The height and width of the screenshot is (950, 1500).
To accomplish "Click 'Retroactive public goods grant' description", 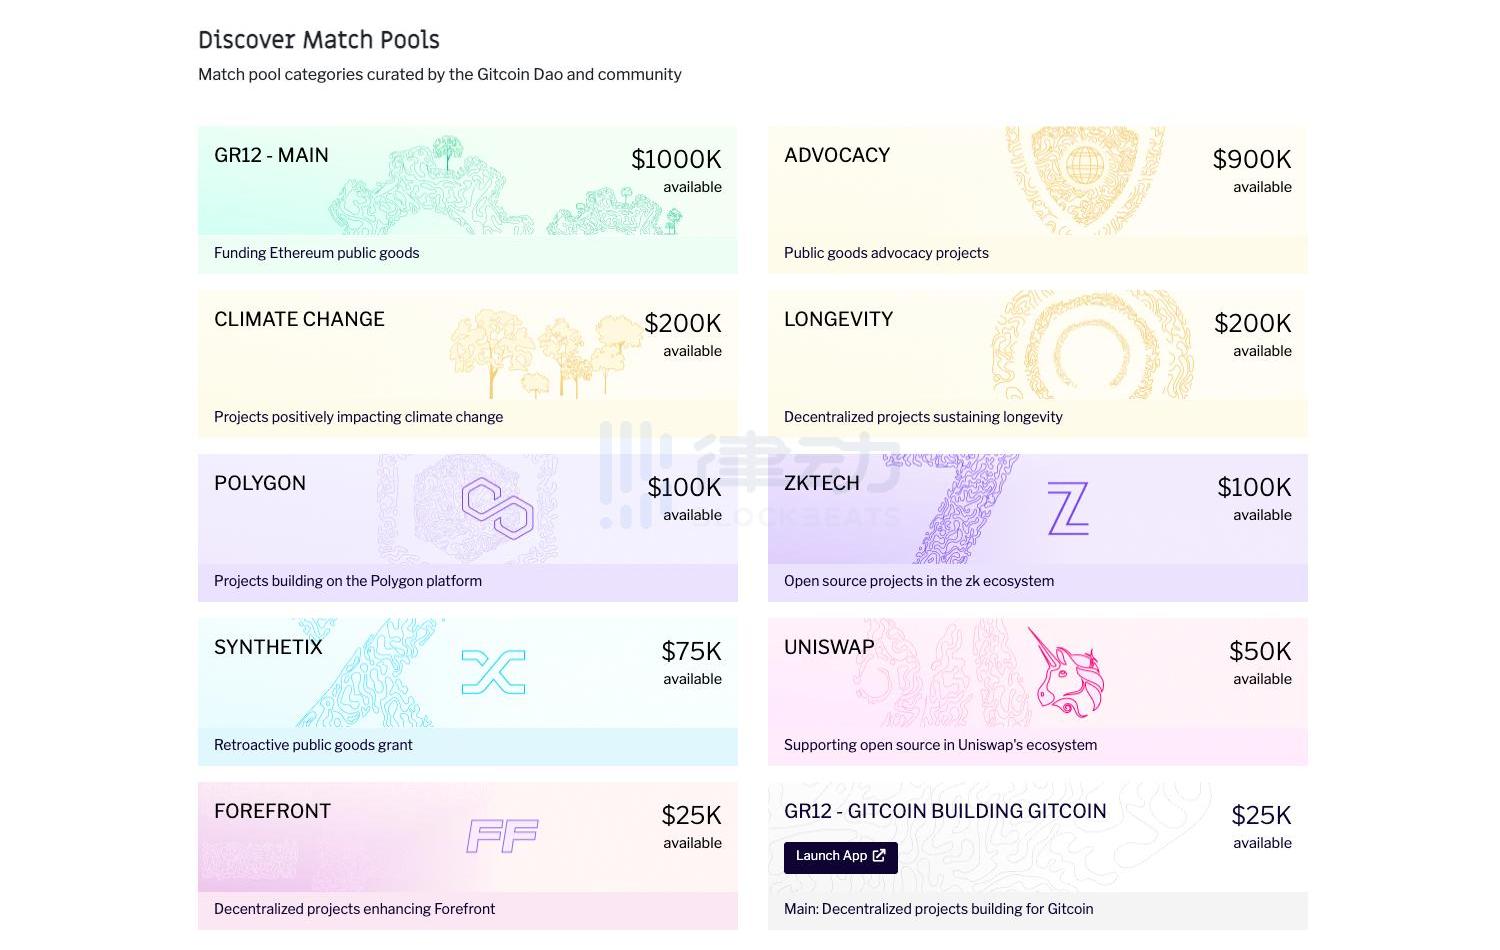I will pyautogui.click(x=313, y=745).
